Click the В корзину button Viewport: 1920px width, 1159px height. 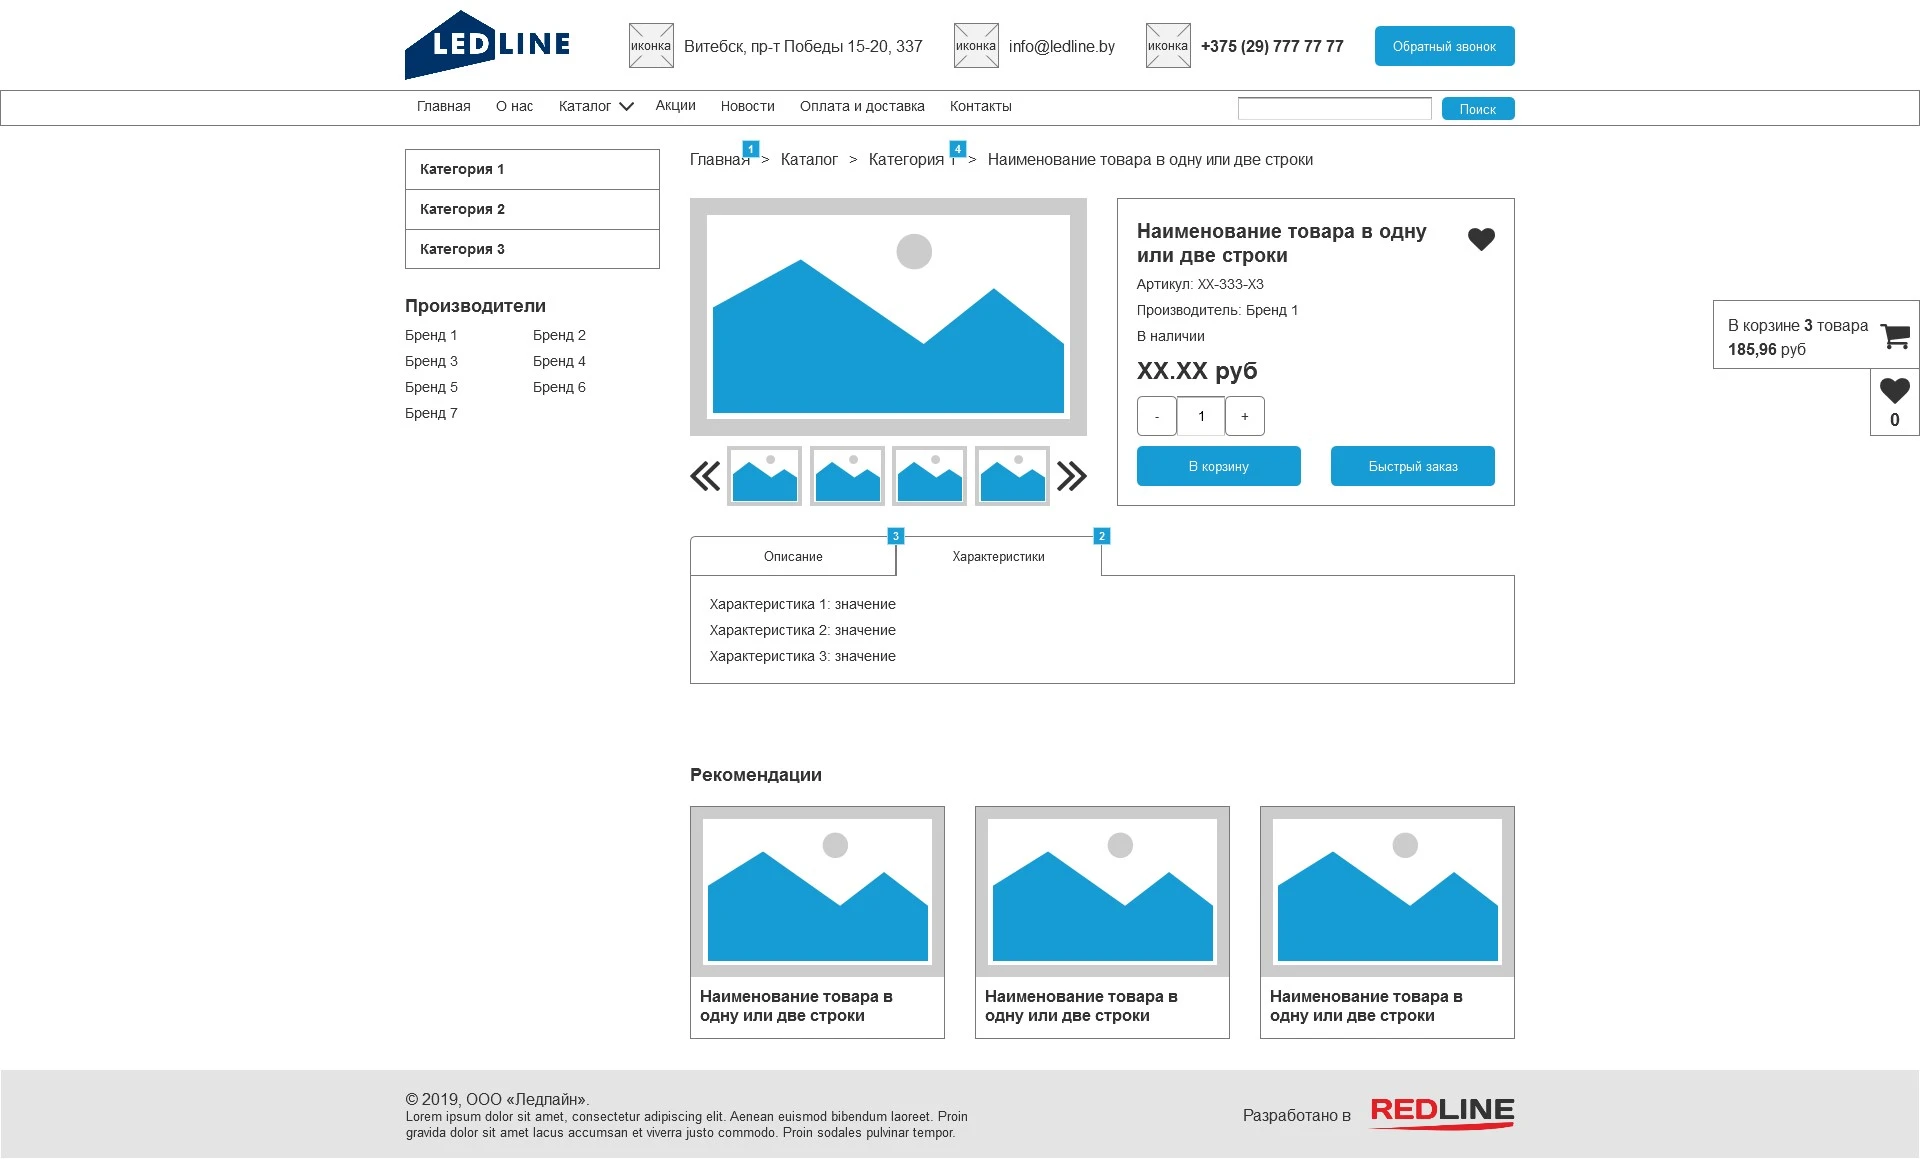(x=1219, y=466)
